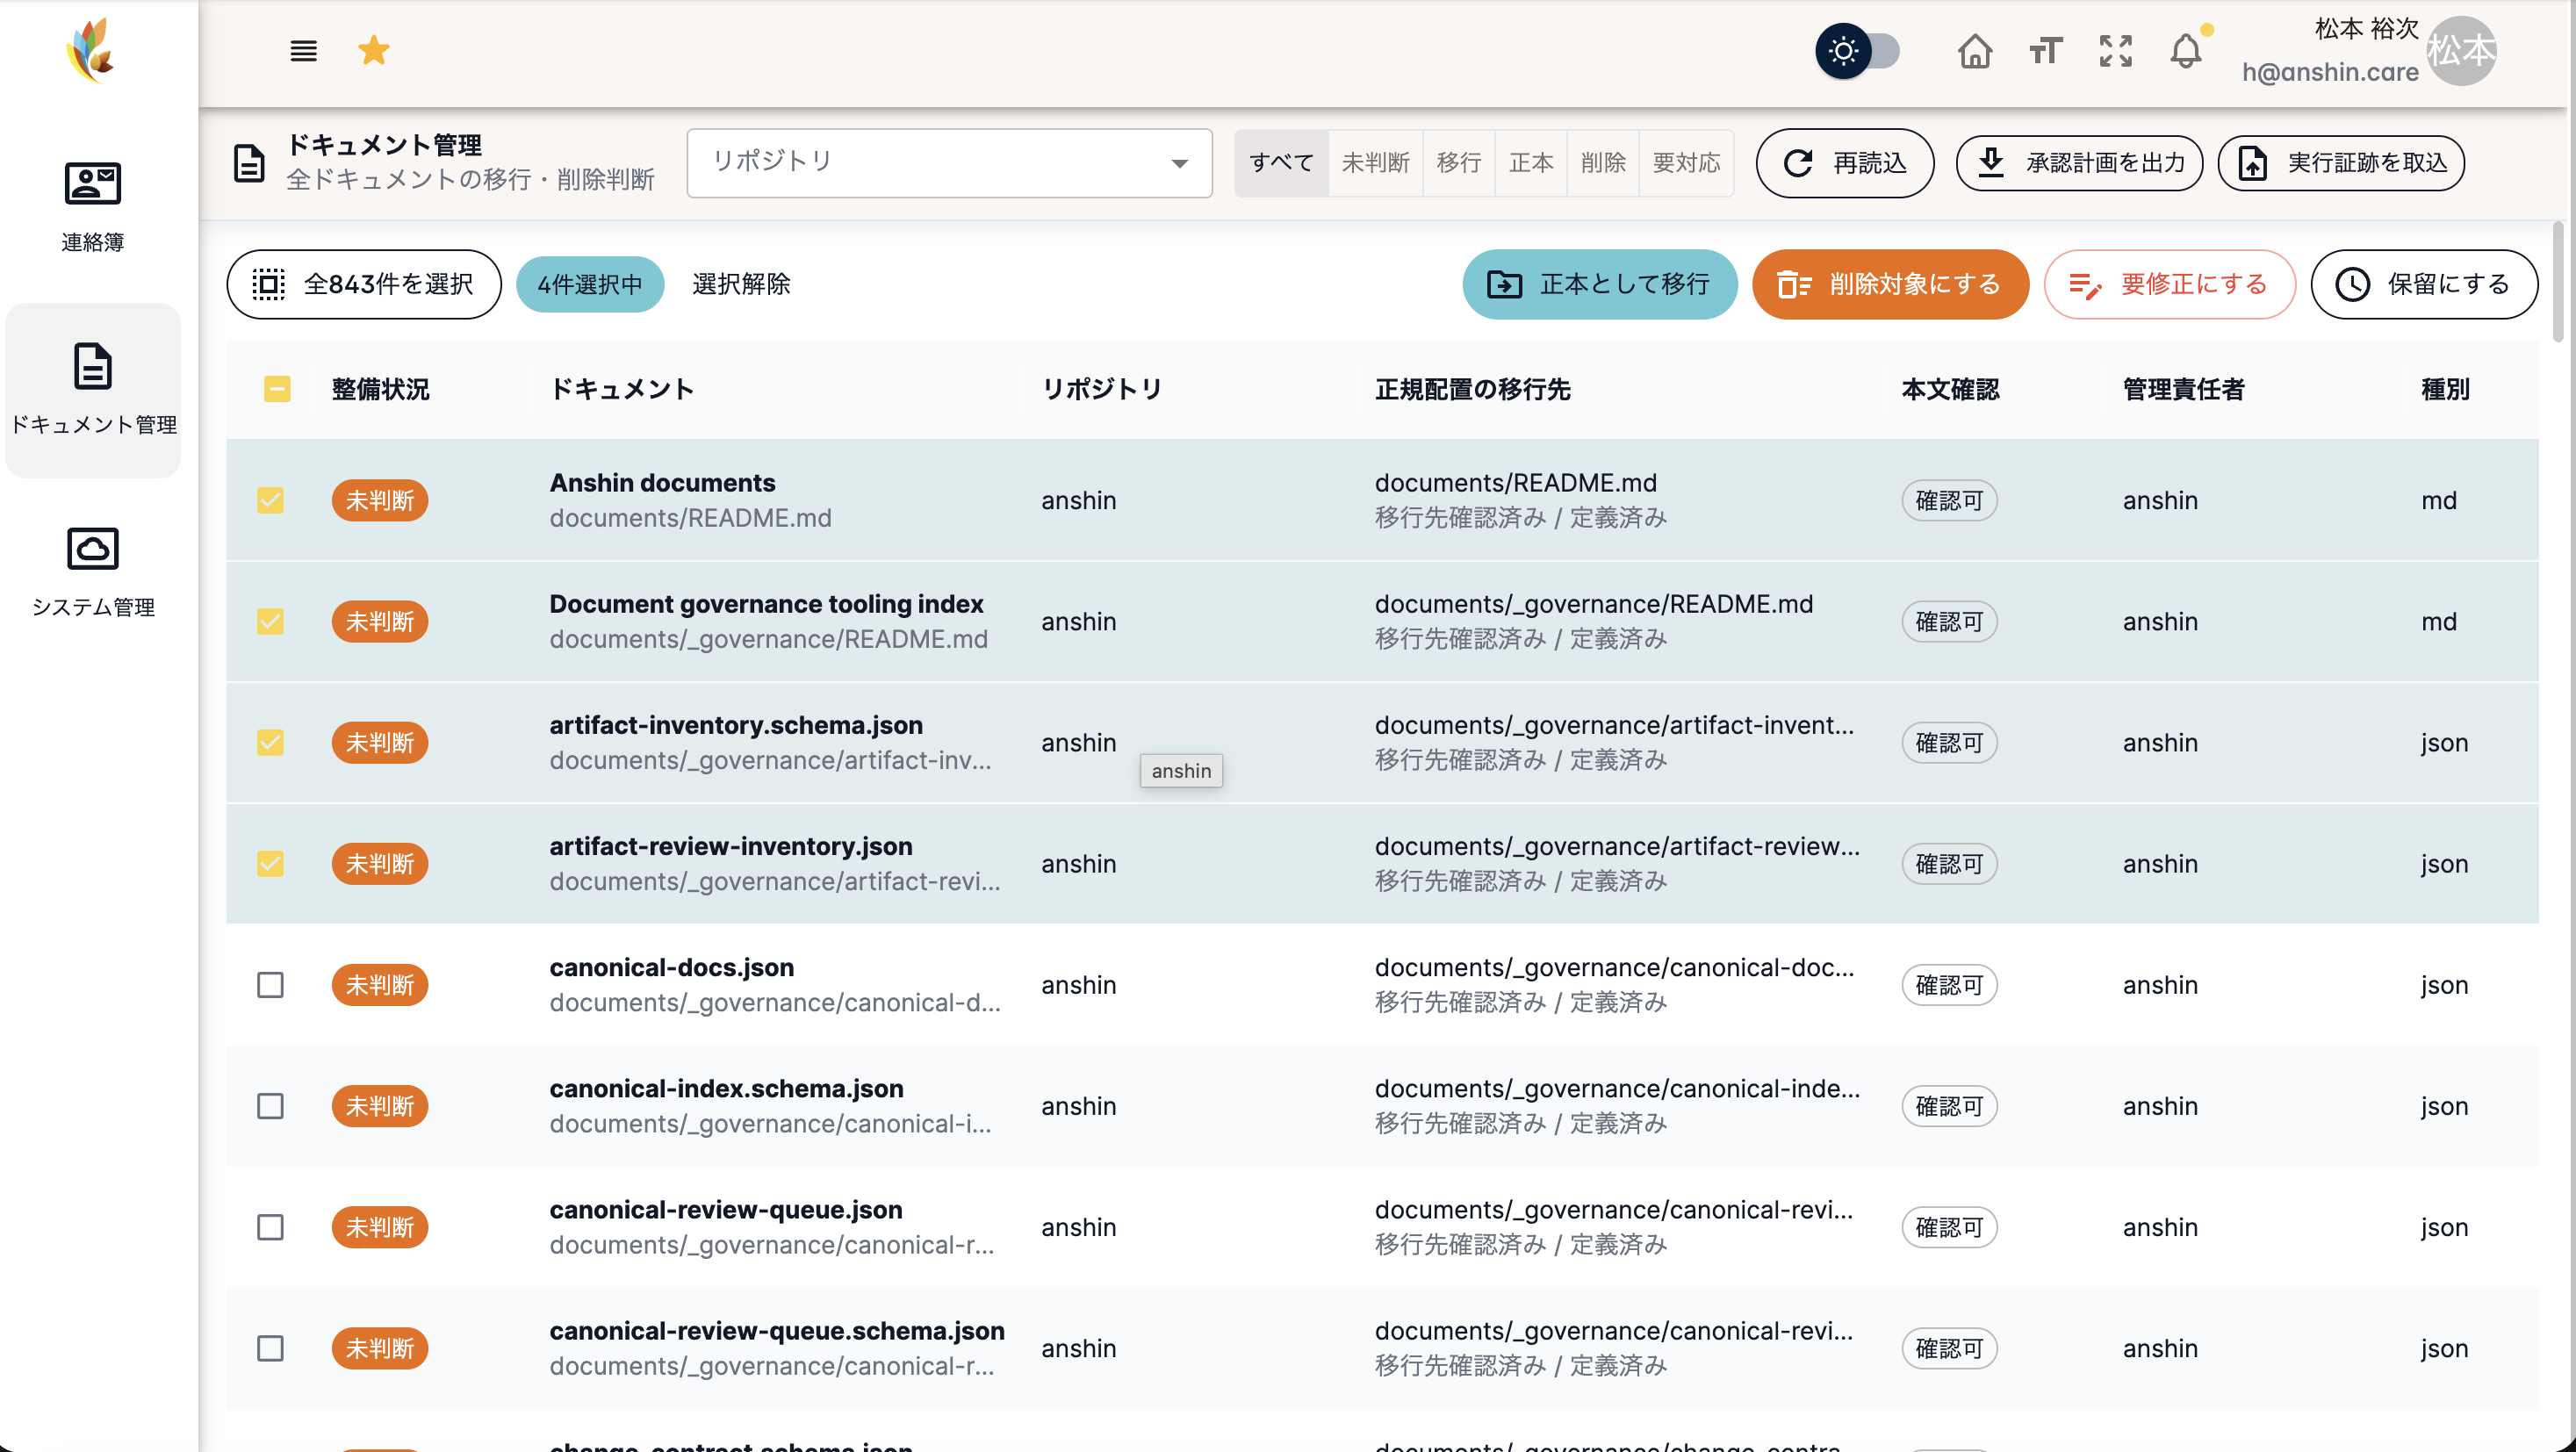Open Document governance tooling index title
Image resolution: width=2576 pixels, height=1452 pixels.
766,603
